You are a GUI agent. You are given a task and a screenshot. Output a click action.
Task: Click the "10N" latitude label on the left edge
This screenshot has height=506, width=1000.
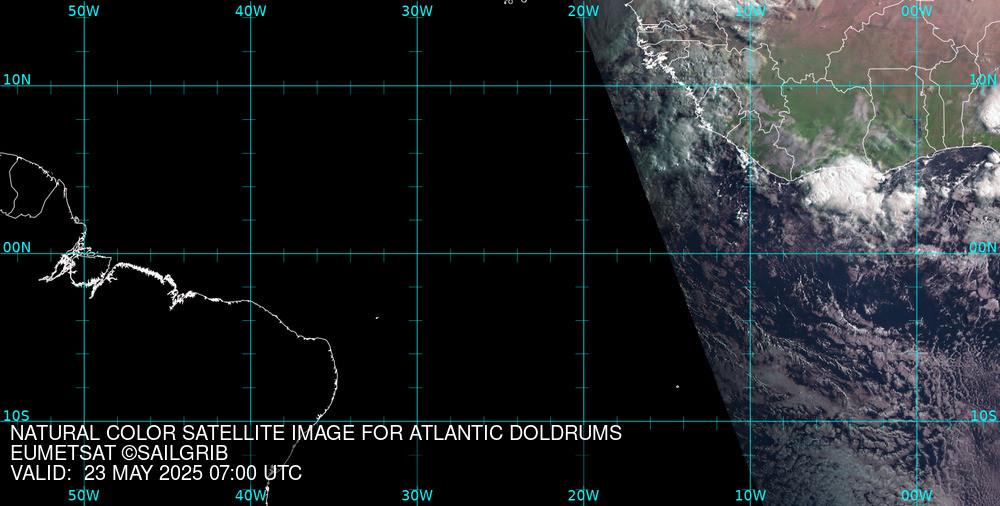coord(17,80)
